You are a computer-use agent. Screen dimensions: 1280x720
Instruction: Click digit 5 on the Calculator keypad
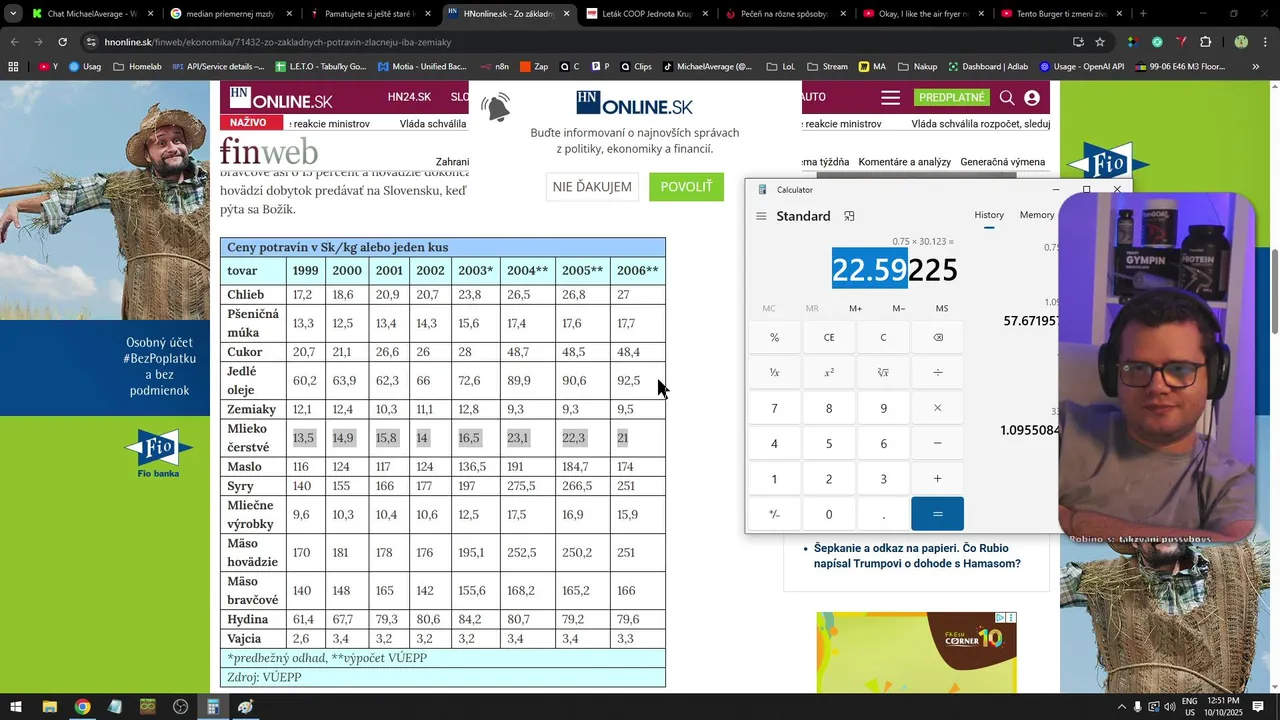[829, 443]
